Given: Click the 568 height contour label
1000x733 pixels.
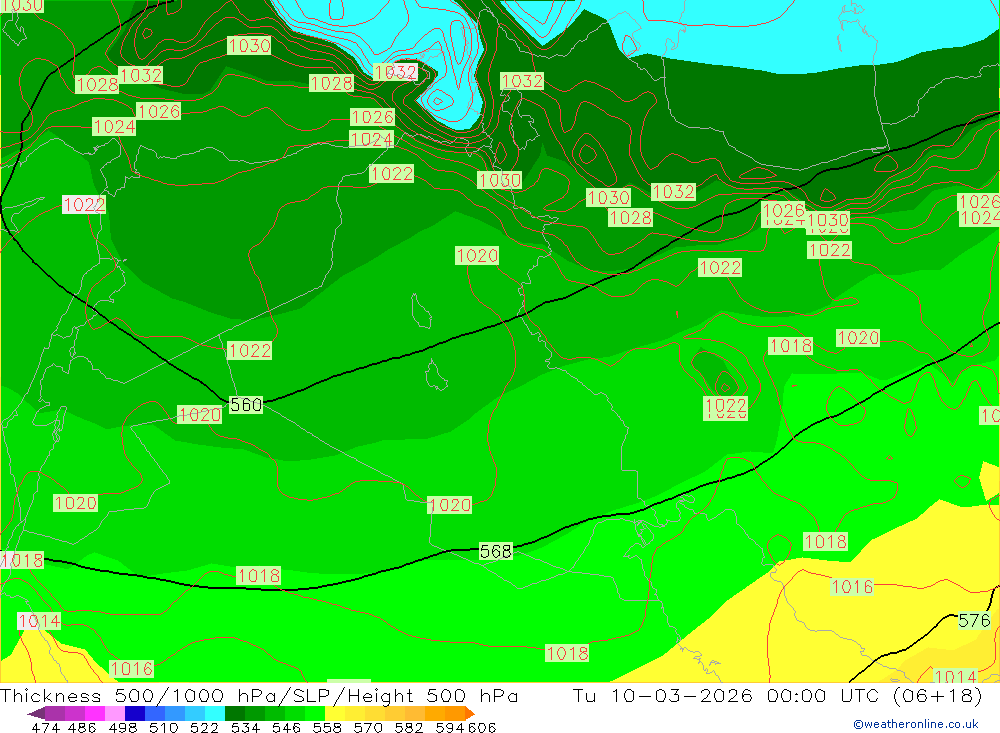Looking at the screenshot, I should [x=496, y=551].
